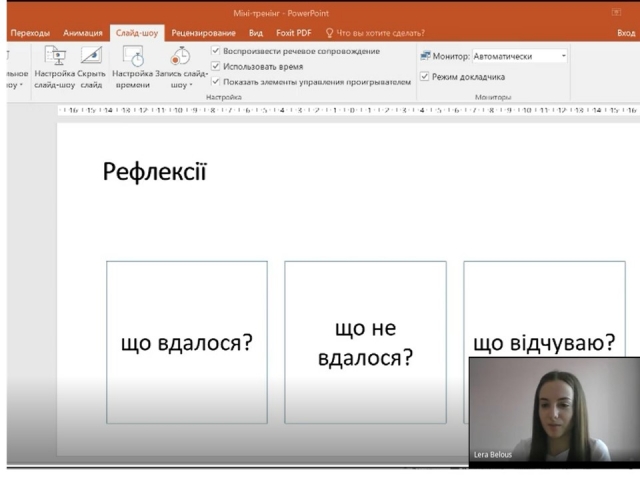Go to the Рецензирование tab

[x=203, y=33]
